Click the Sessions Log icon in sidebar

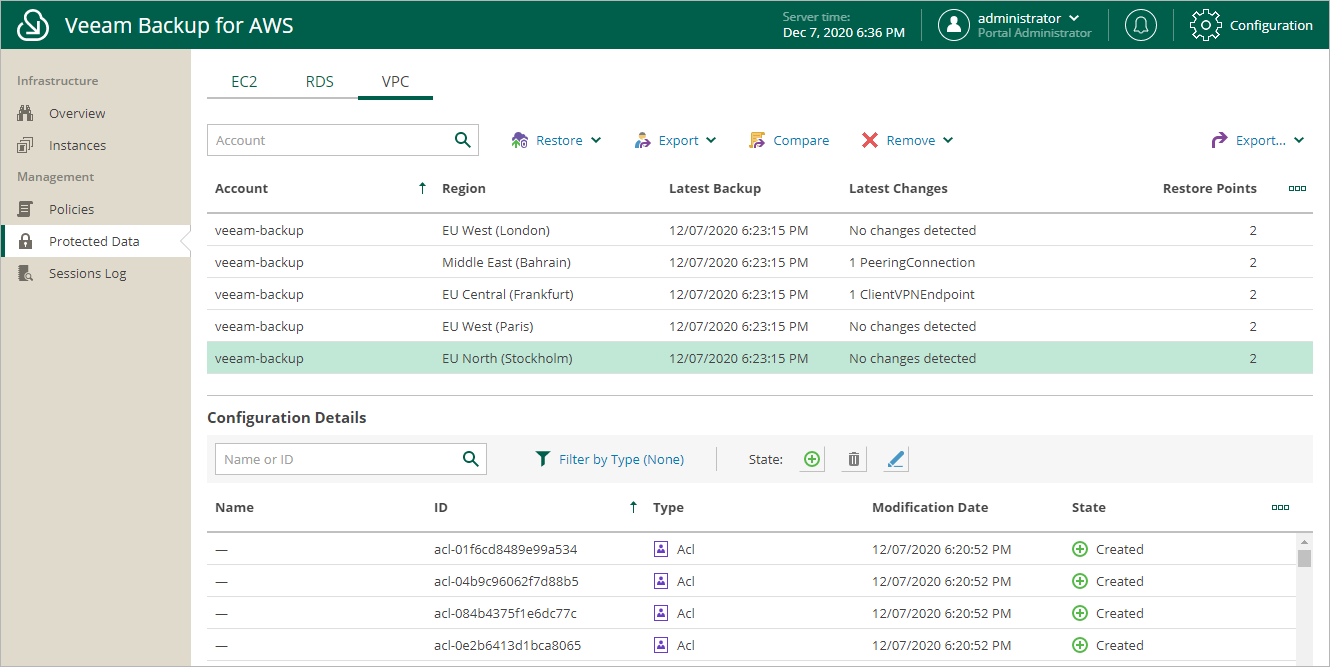click(x=26, y=274)
